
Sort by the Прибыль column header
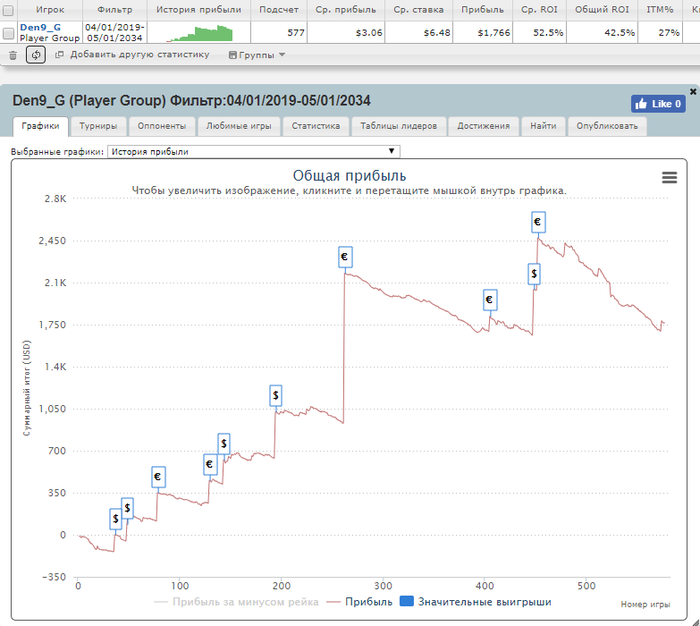coord(483,10)
